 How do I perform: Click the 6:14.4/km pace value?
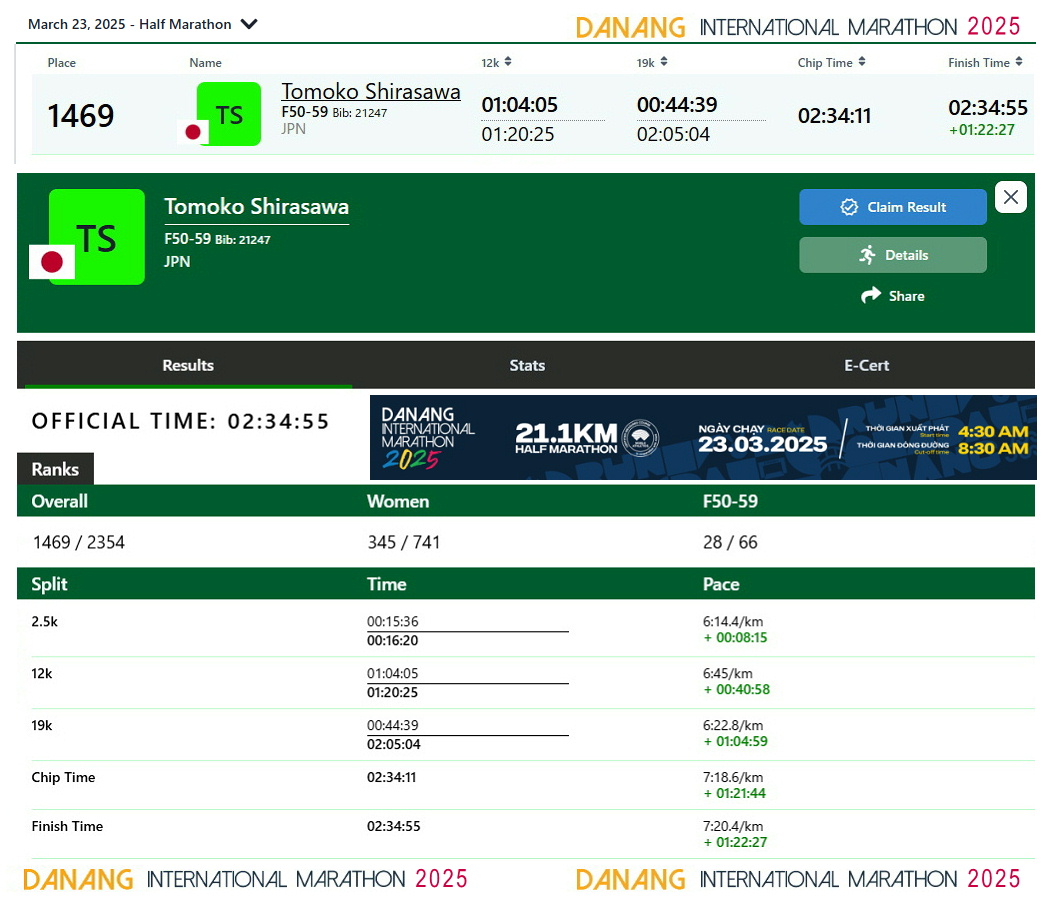click(x=733, y=621)
